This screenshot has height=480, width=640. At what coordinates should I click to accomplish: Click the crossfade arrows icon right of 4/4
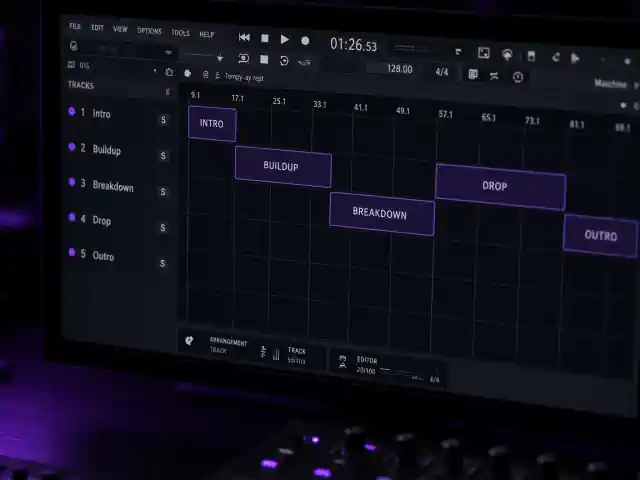click(x=494, y=76)
